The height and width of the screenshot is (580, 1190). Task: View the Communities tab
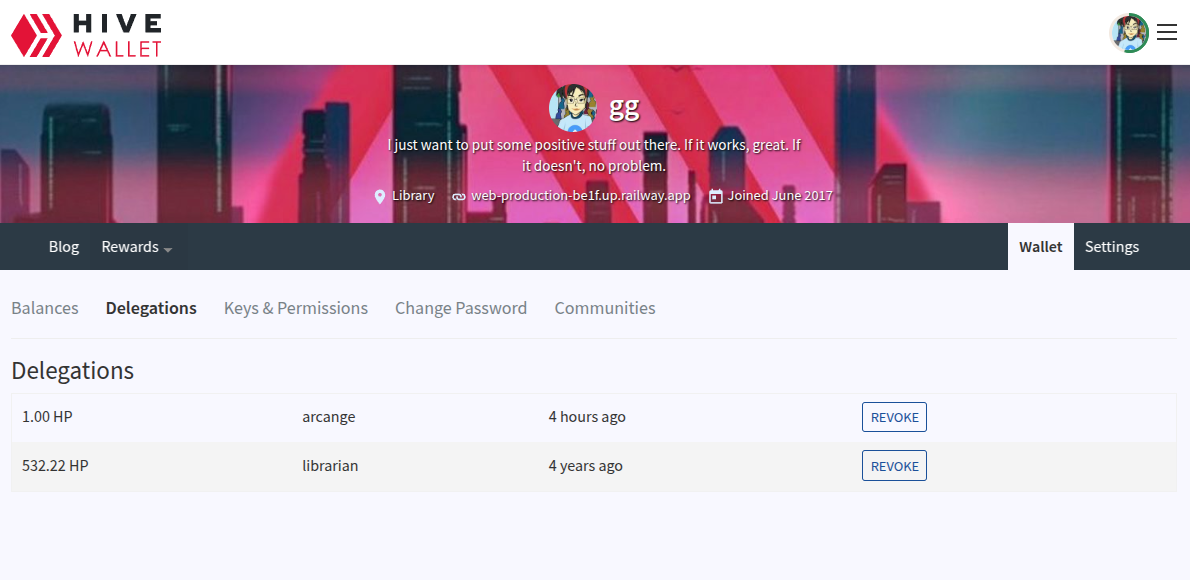605,308
